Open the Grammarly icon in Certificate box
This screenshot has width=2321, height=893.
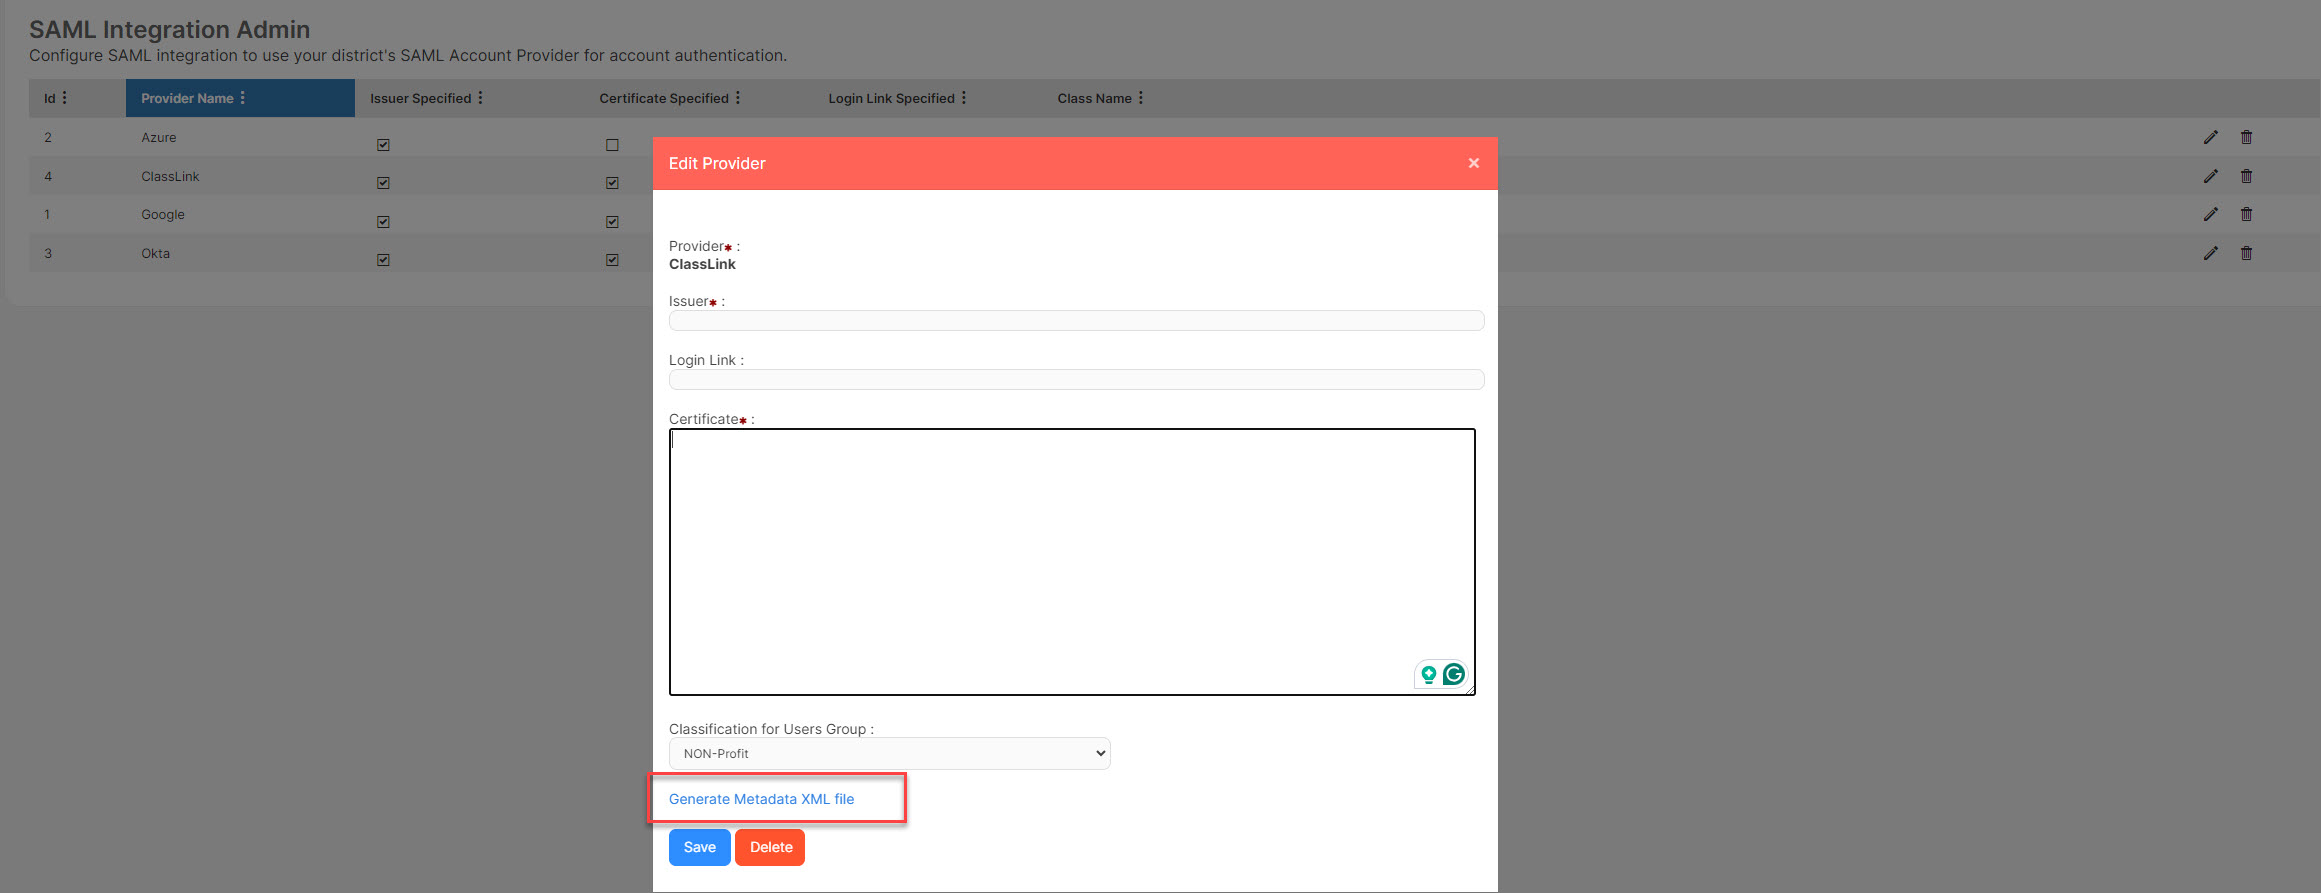(x=1454, y=674)
